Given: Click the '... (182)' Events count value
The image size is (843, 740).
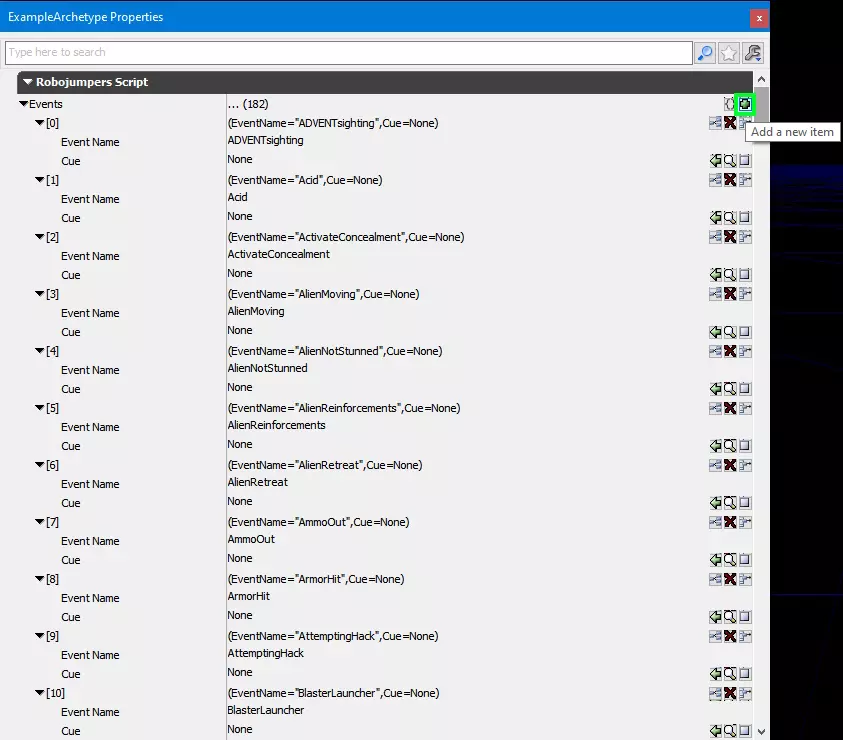Looking at the screenshot, I should click(x=248, y=104).
